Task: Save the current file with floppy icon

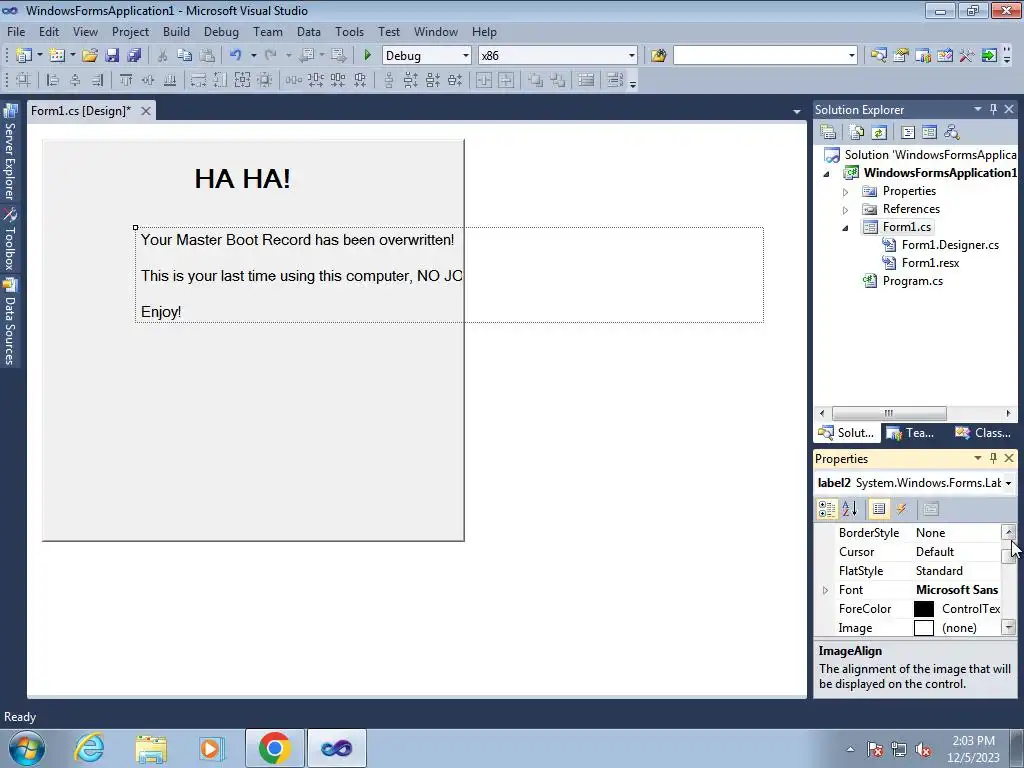Action: (112, 56)
